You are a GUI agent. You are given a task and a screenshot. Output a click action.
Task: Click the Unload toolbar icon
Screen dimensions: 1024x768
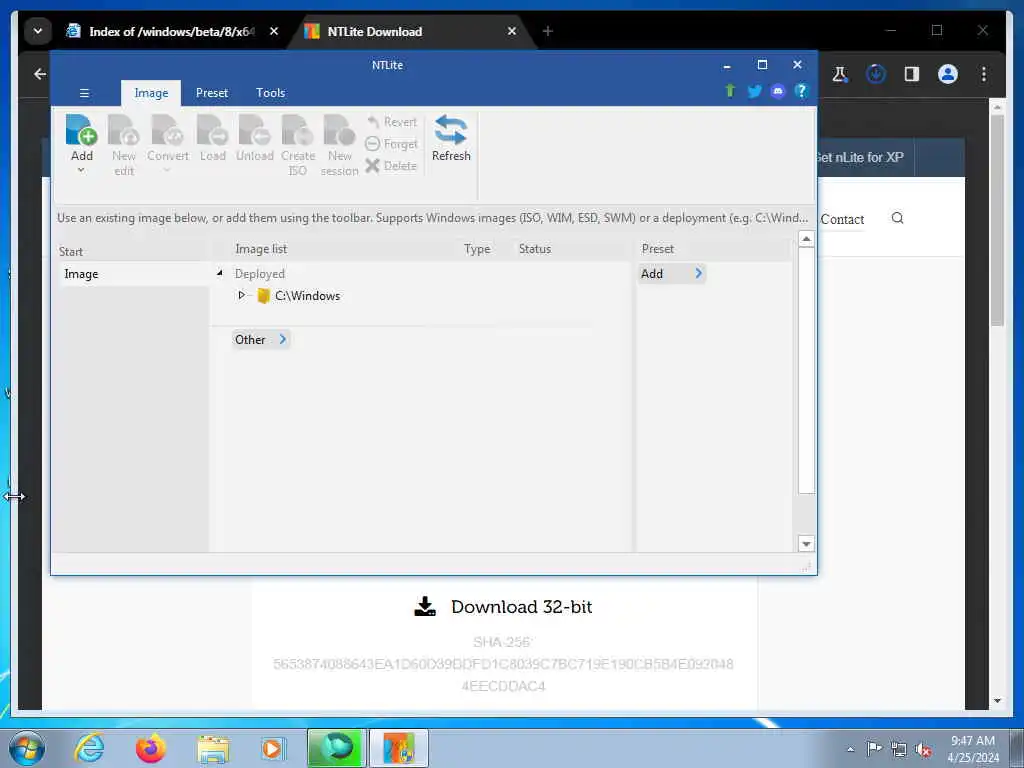tap(254, 138)
